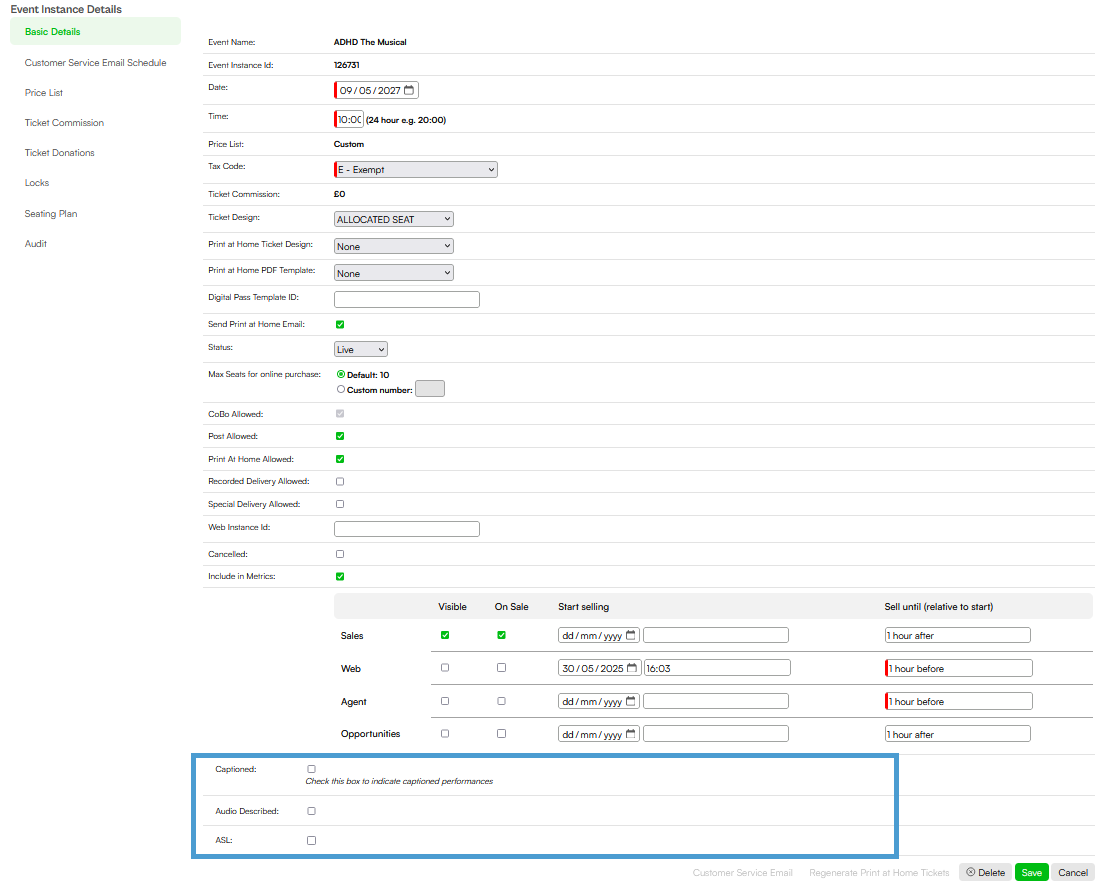Viewport: 1111px width, 889px height.
Task: Click Customer Service Email link
Action: [x=743, y=873]
